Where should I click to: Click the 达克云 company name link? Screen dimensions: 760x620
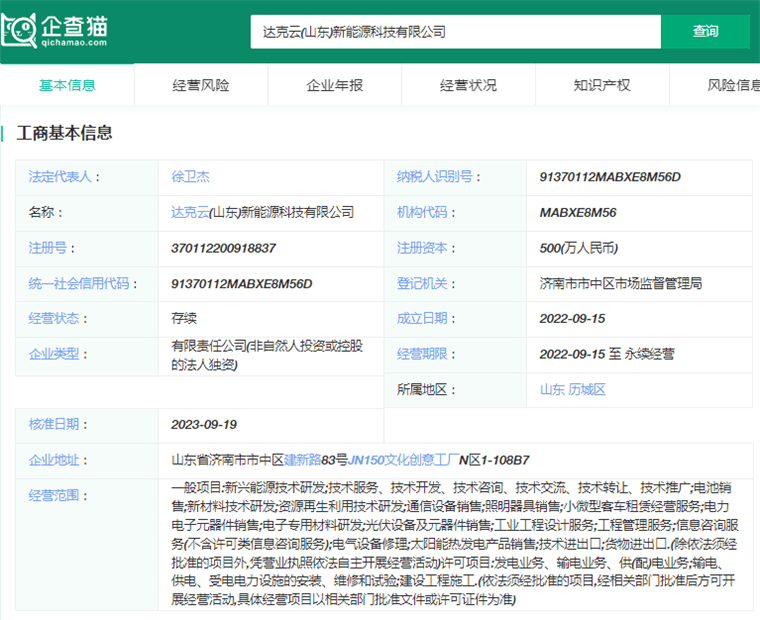point(190,212)
